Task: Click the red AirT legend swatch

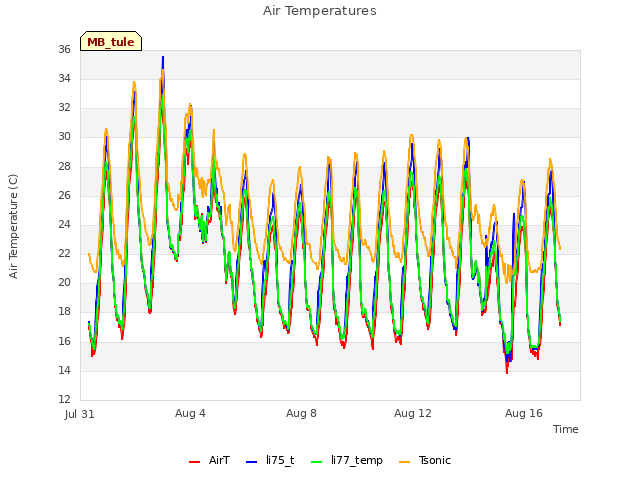Action: pos(194,462)
